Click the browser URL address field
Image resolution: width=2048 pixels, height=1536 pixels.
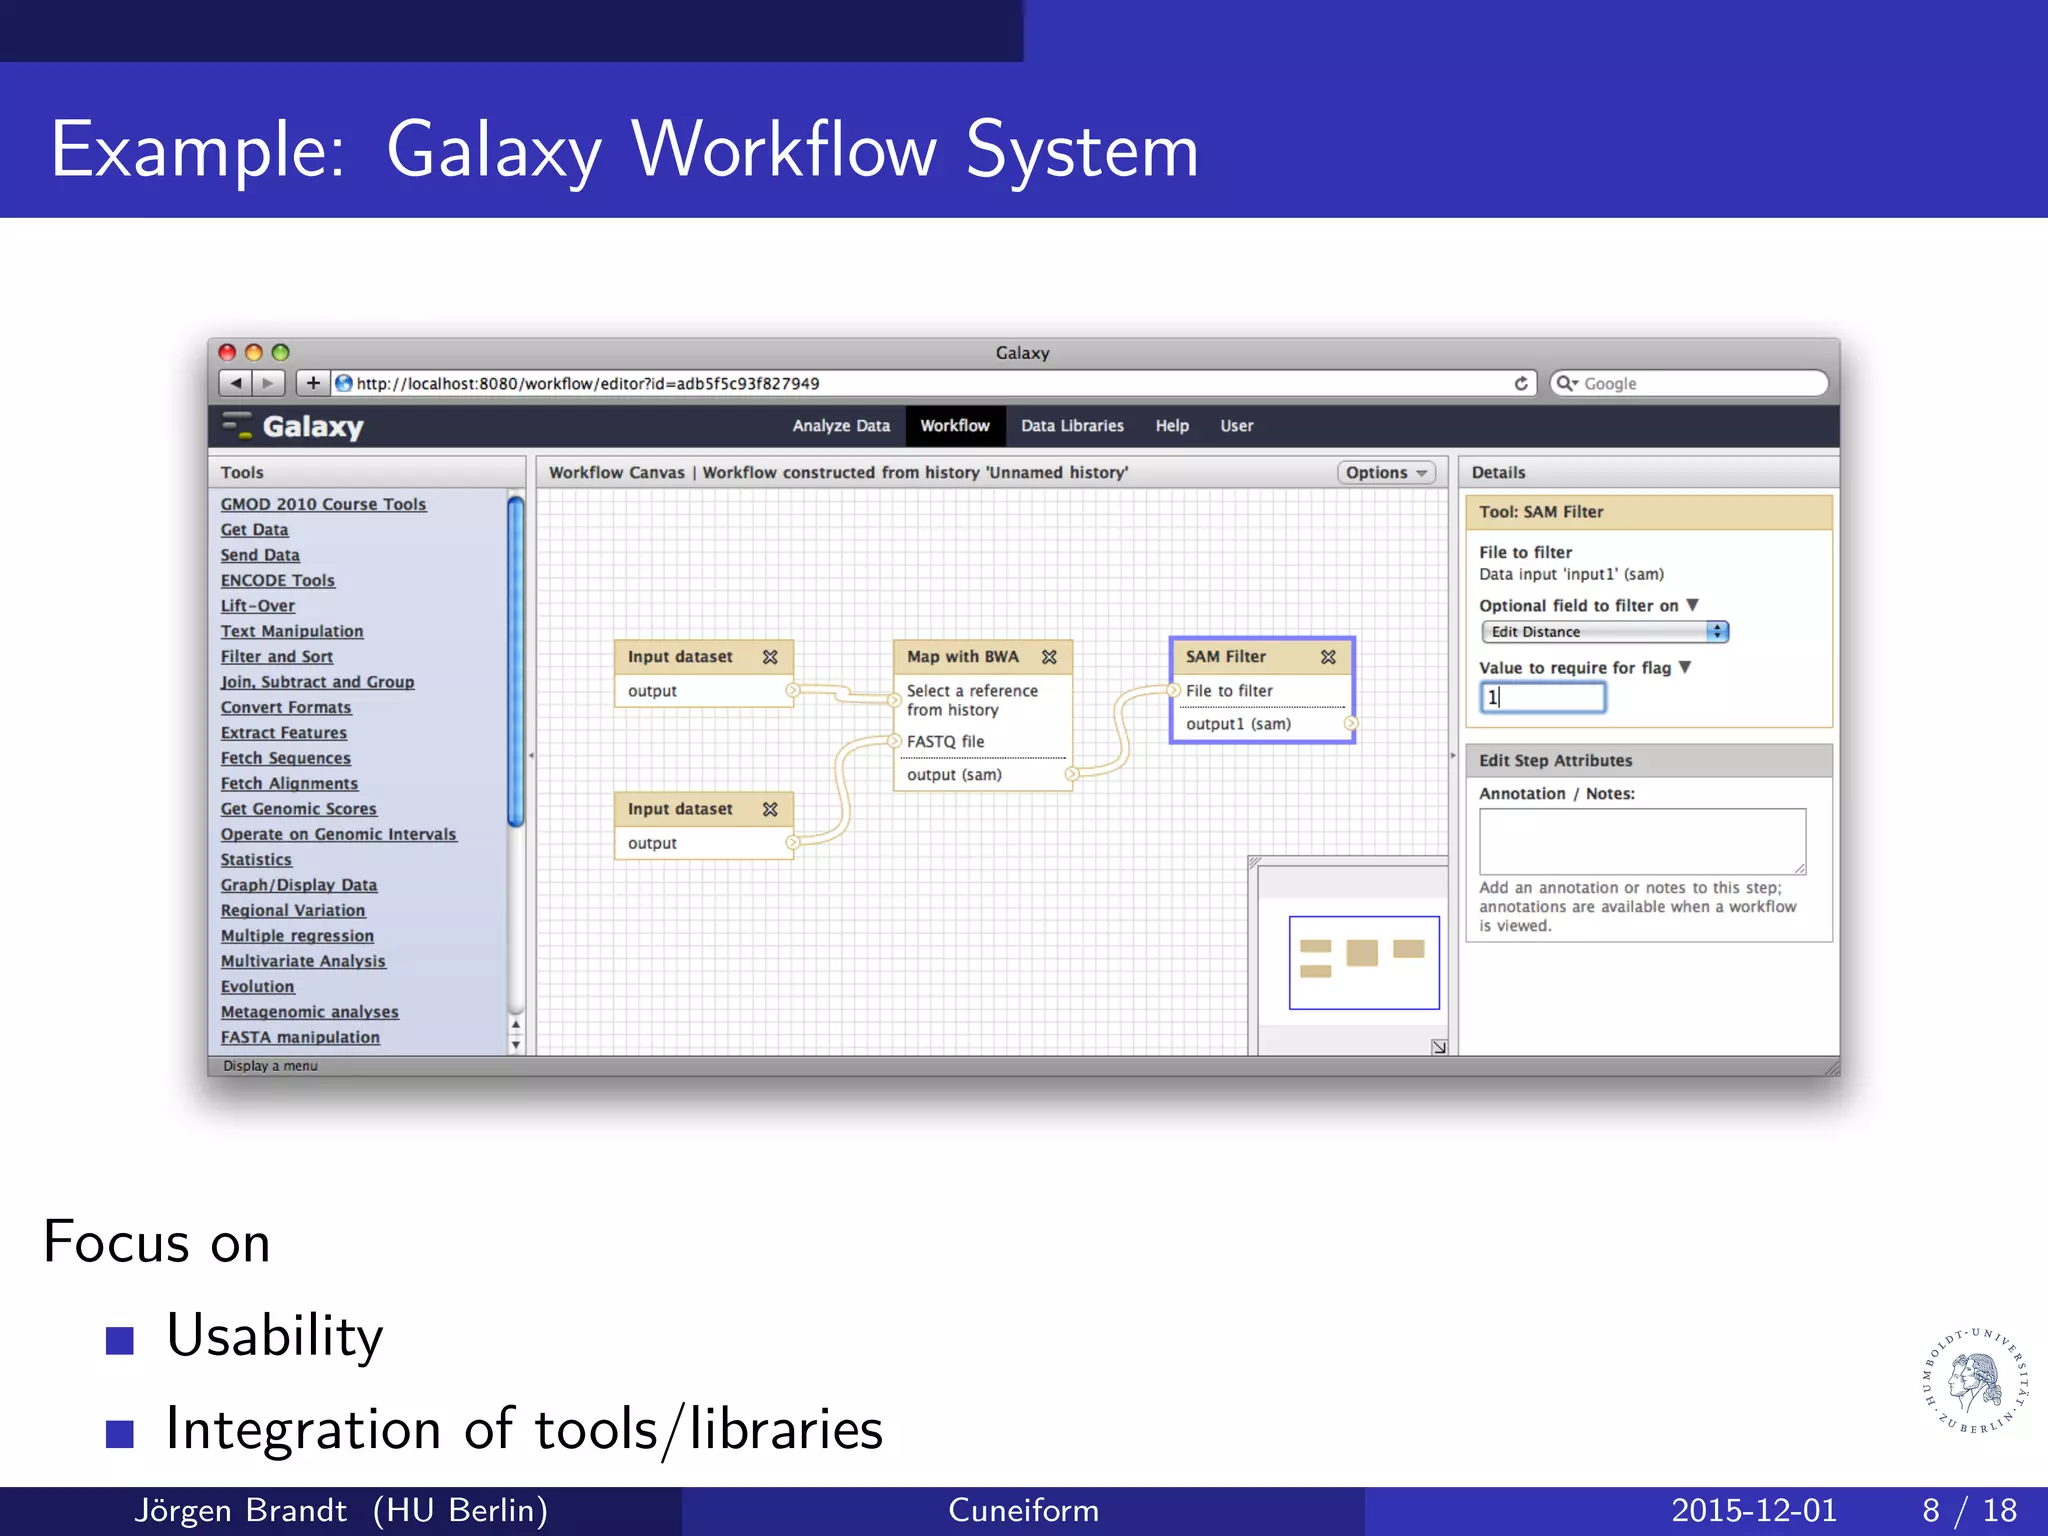pyautogui.click(x=935, y=383)
